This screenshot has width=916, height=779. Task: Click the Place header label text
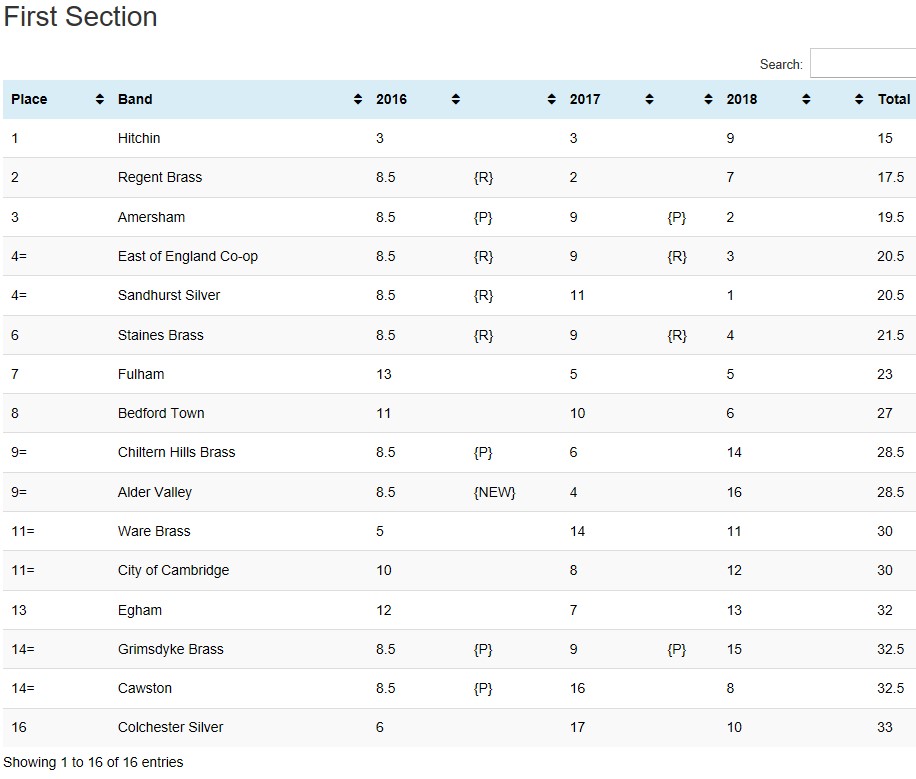tap(29, 99)
